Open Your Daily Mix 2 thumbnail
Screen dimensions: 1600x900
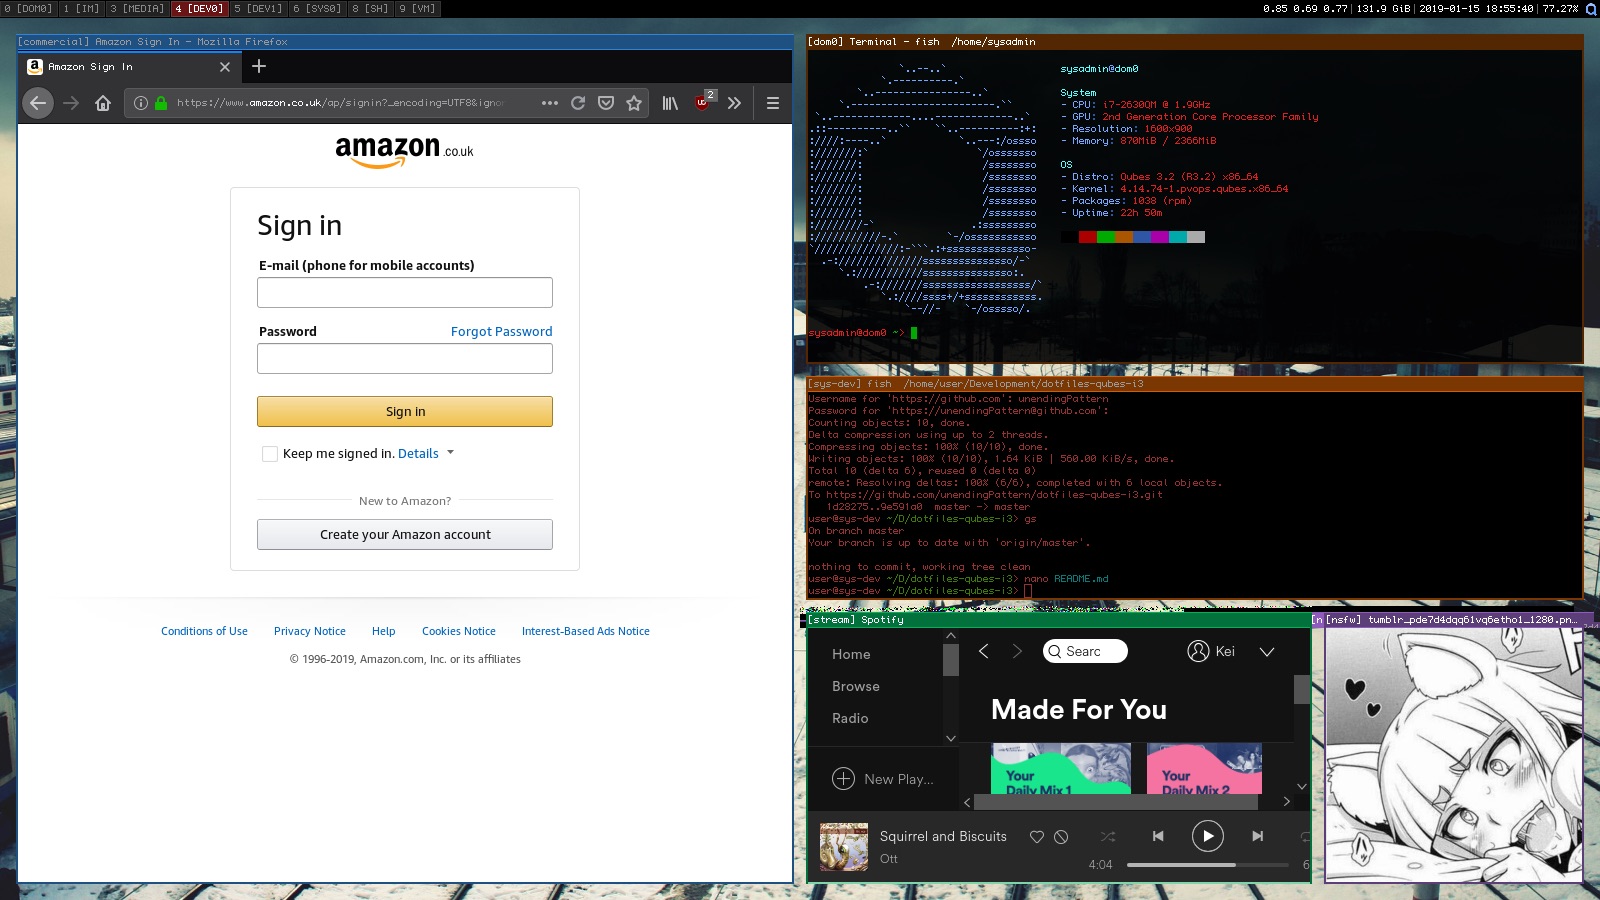tap(1204, 769)
